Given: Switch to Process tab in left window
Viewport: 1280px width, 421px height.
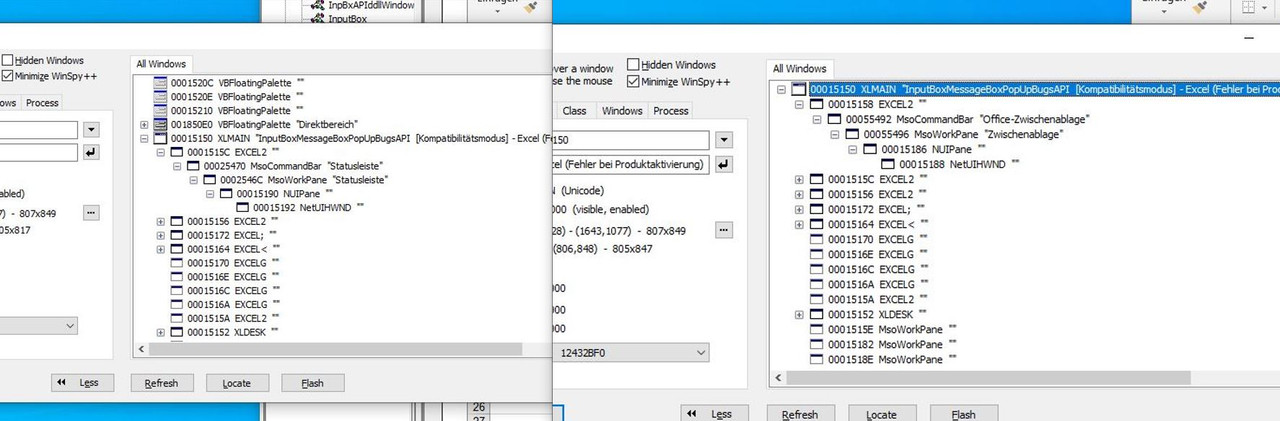Looking at the screenshot, I should tap(42, 103).
